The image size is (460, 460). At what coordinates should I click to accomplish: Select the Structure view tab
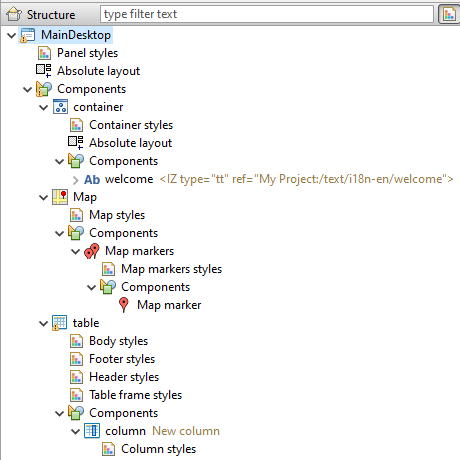coord(41,15)
